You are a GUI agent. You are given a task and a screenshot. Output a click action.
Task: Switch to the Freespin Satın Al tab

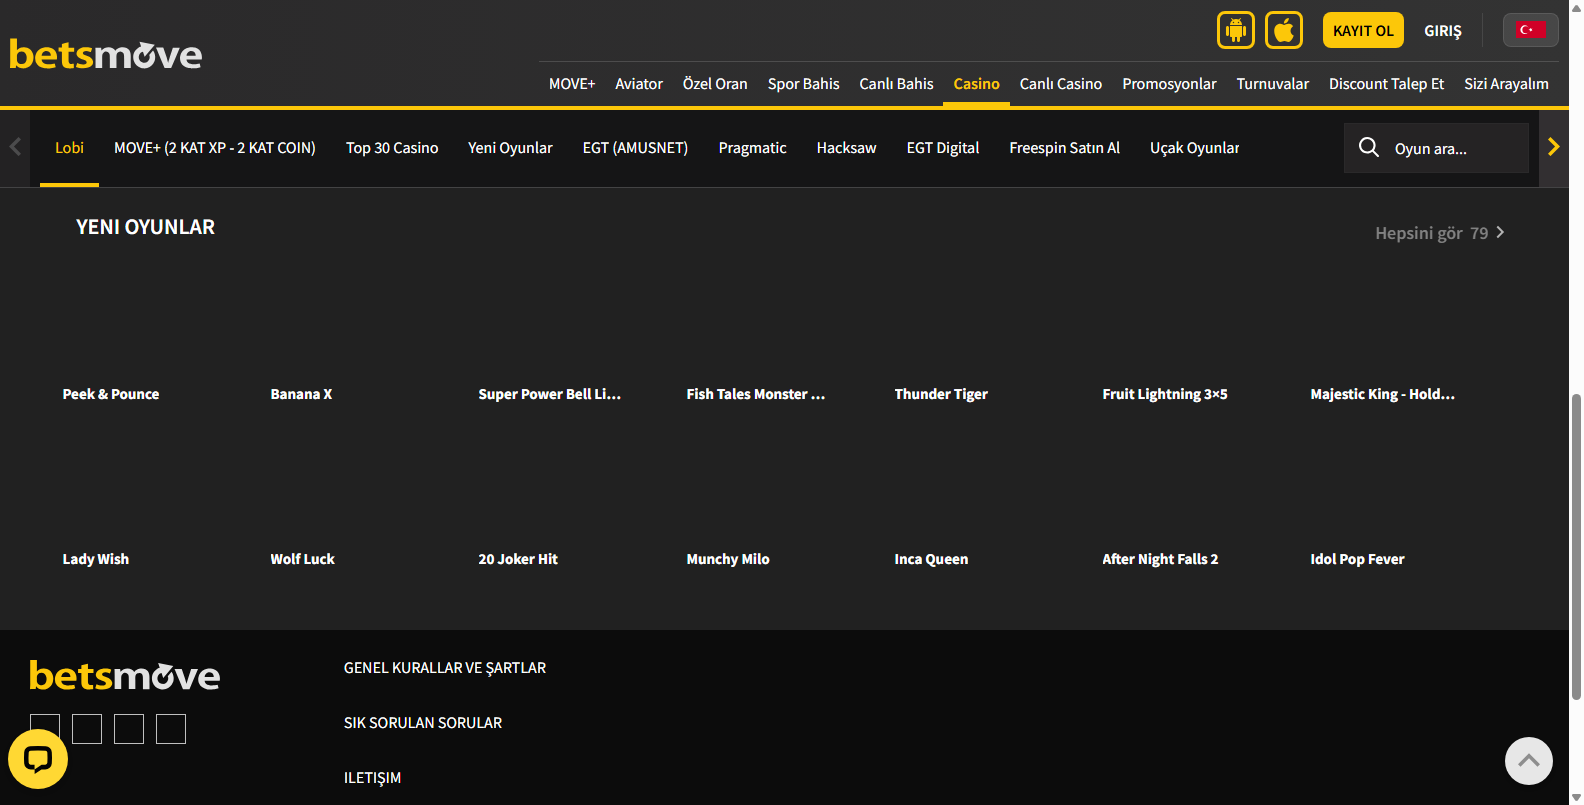pyautogui.click(x=1065, y=148)
